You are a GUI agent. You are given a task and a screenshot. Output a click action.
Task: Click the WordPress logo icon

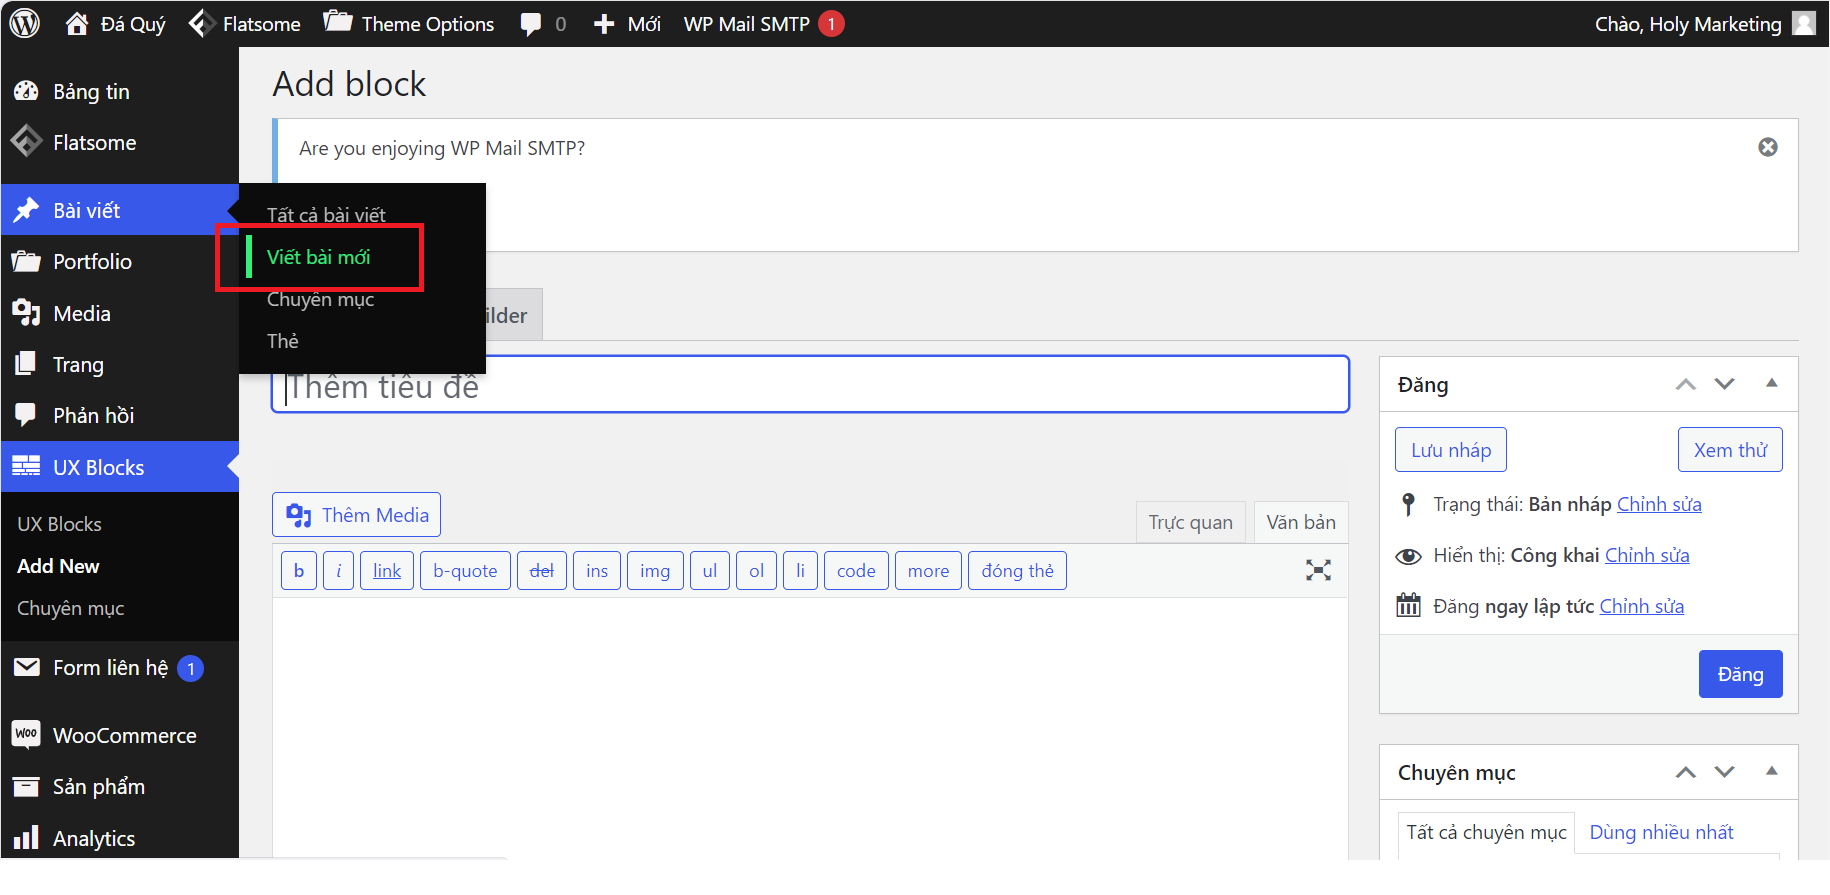[25, 23]
